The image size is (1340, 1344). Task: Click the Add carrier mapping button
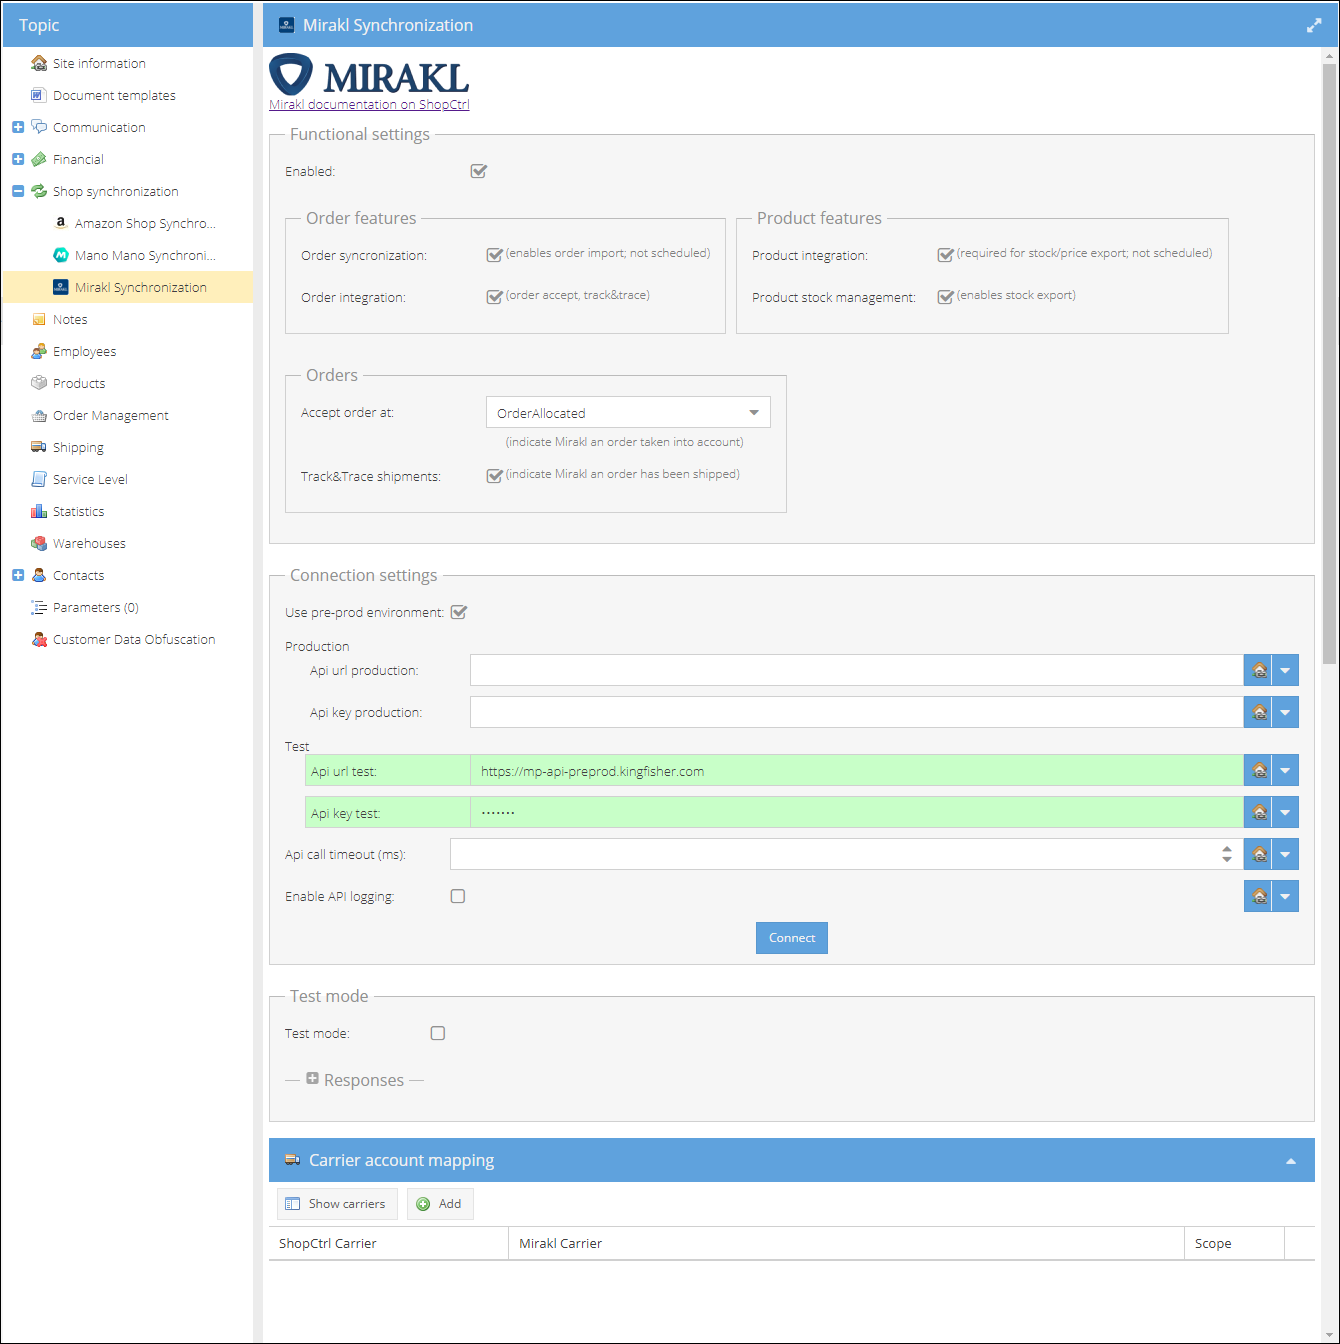(440, 1204)
